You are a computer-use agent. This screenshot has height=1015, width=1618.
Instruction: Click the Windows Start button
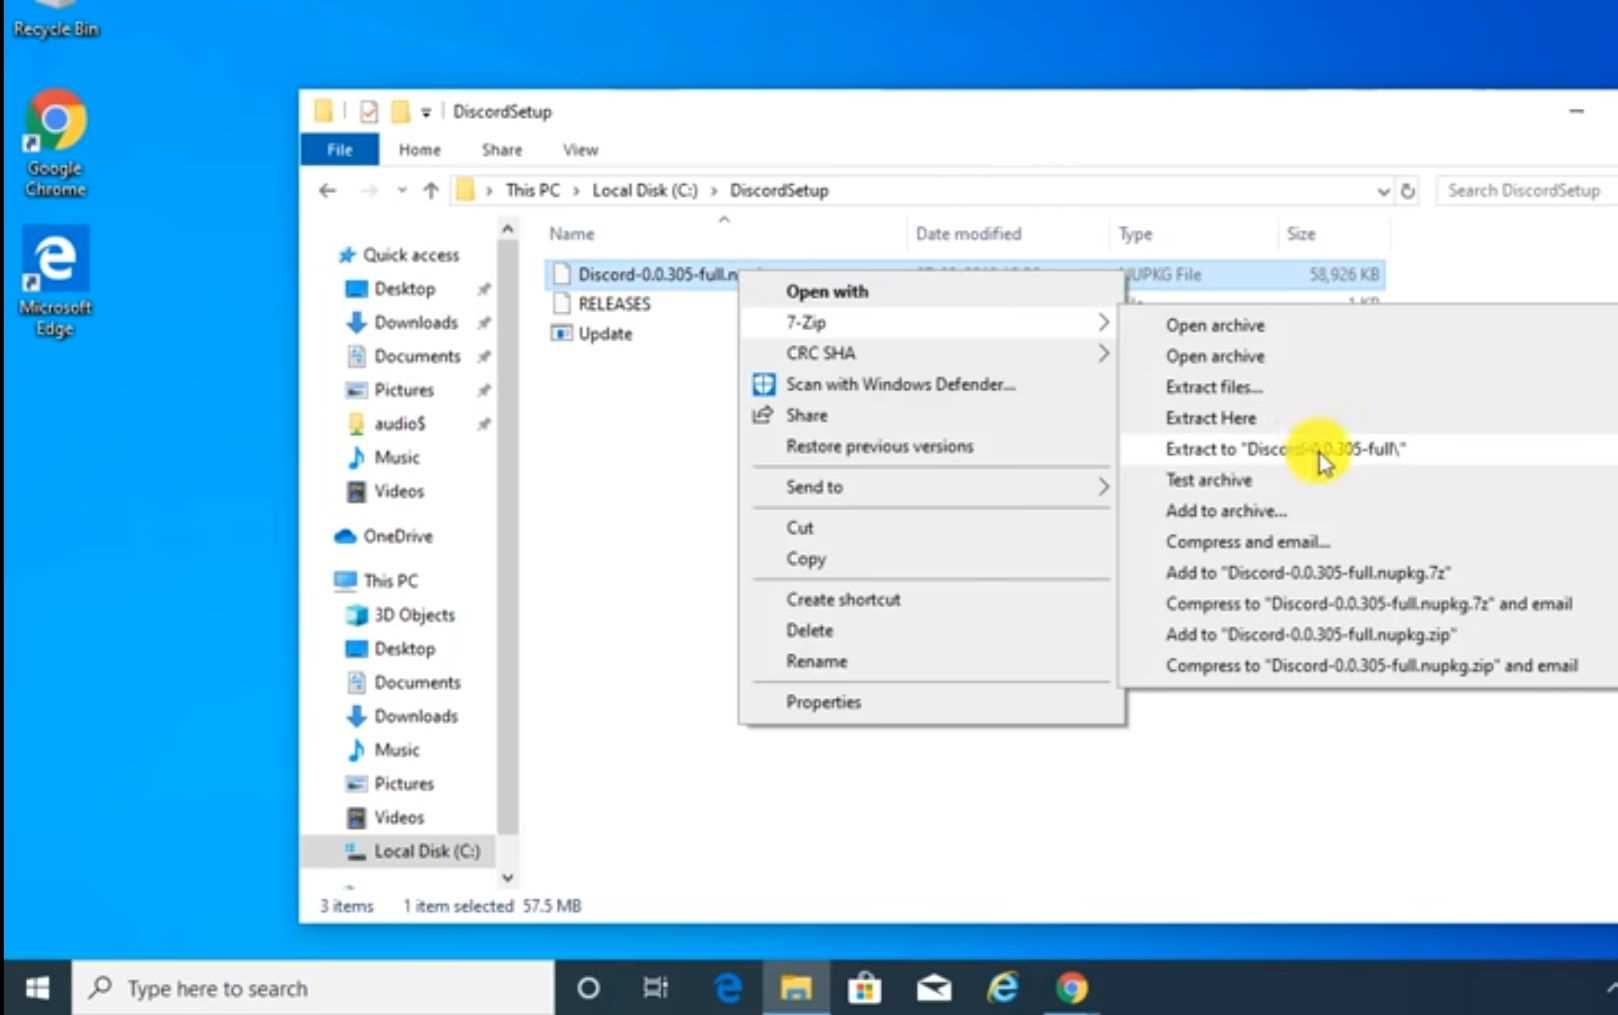(37, 988)
